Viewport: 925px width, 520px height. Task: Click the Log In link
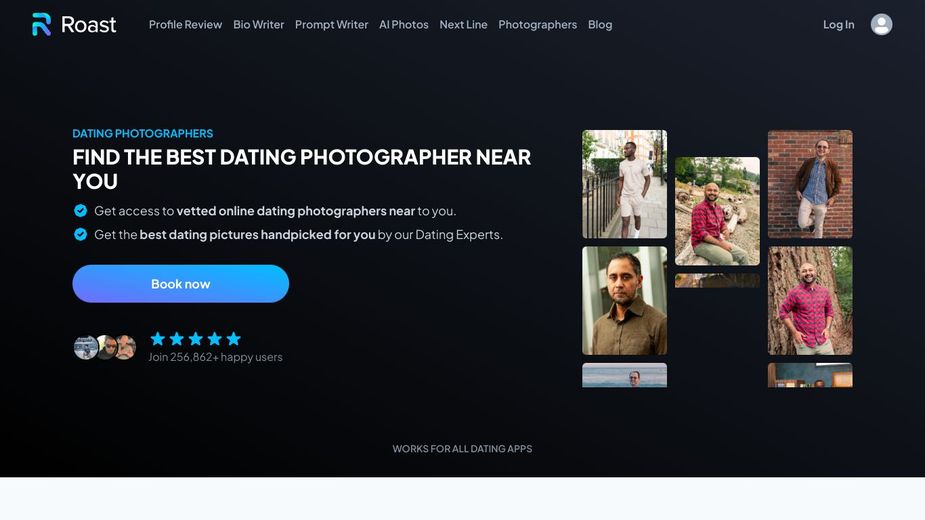(x=838, y=25)
